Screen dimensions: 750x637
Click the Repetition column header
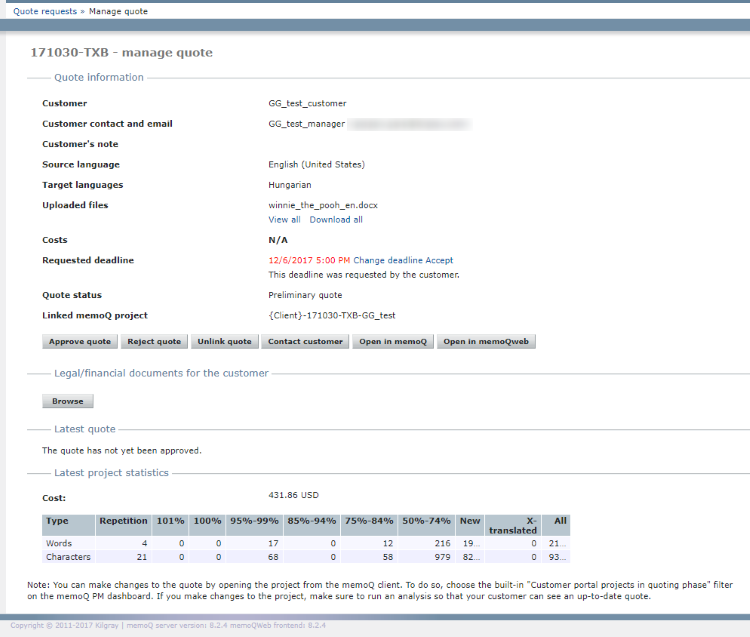123,521
